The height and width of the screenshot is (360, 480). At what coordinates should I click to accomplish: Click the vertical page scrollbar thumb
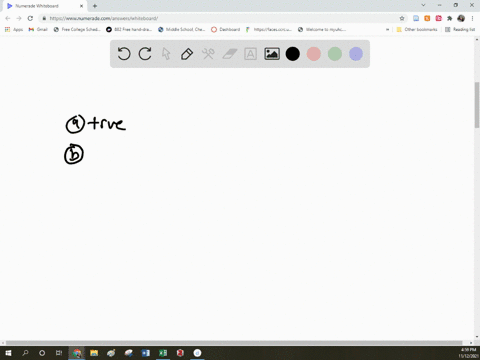(x=477, y=104)
